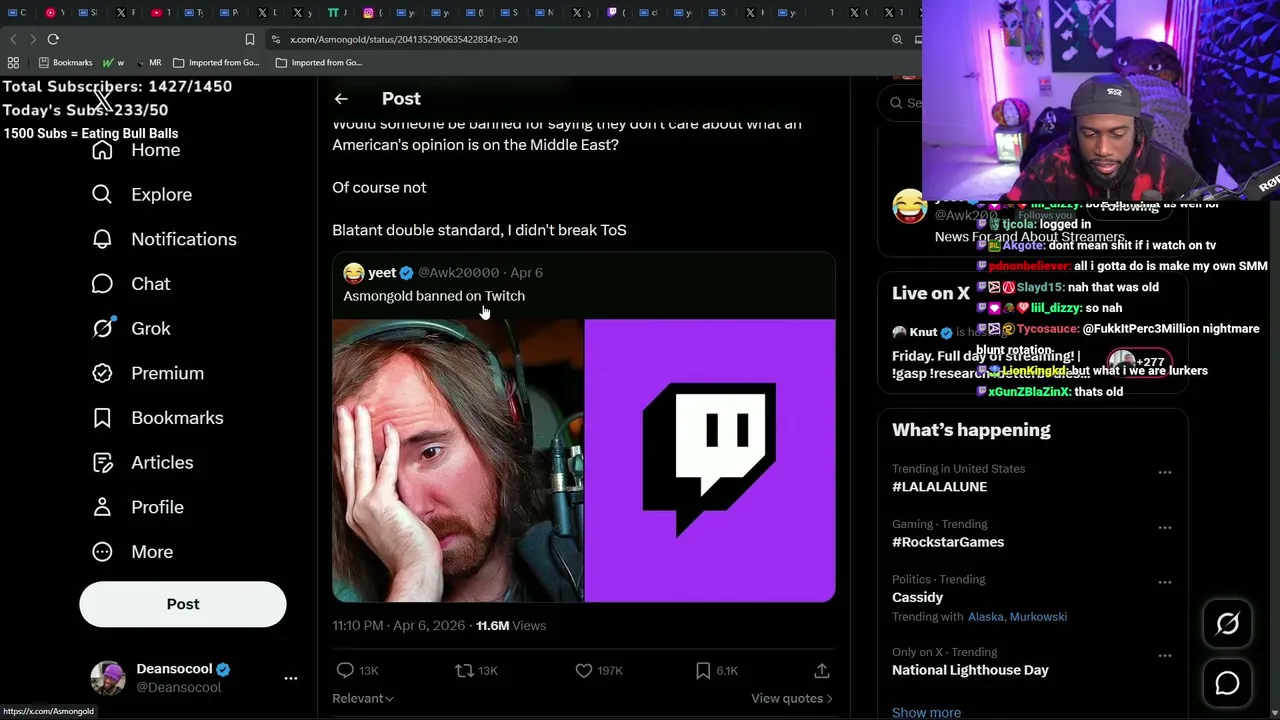
Task: Click the 11:10 PM Apr 6, 2026 timestamp
Action: 398,625
